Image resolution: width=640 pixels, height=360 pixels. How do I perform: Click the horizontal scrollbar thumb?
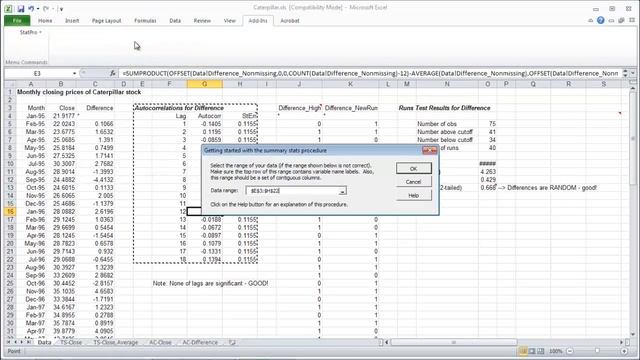pyautogui.click(x=453, y=342)
